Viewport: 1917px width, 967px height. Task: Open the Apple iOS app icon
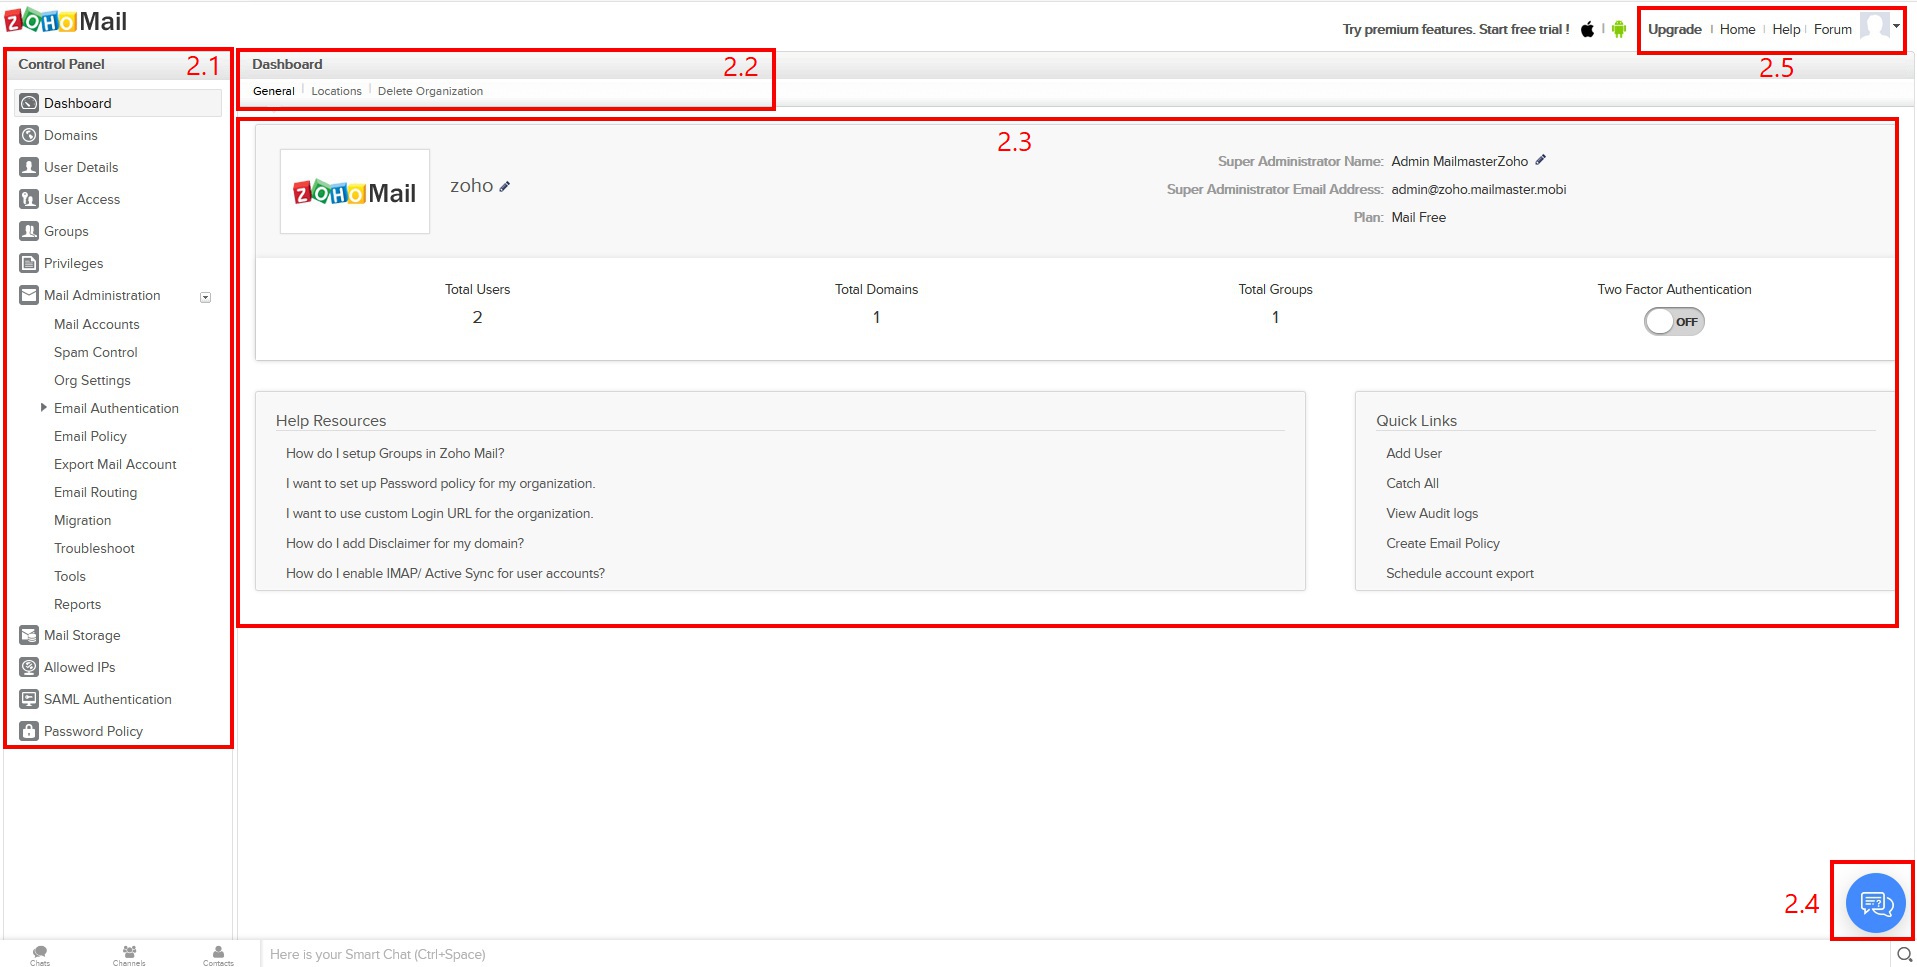[x=1587, y=29]
